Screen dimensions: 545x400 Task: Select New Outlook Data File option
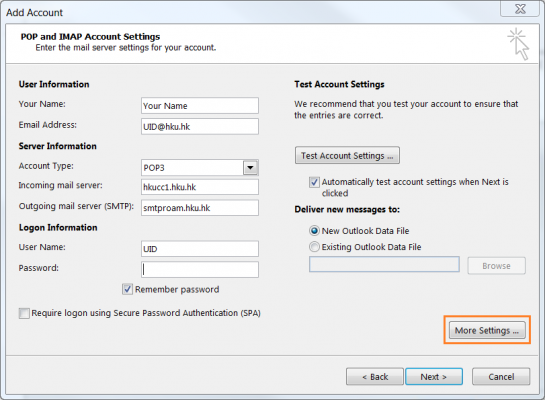314,231
